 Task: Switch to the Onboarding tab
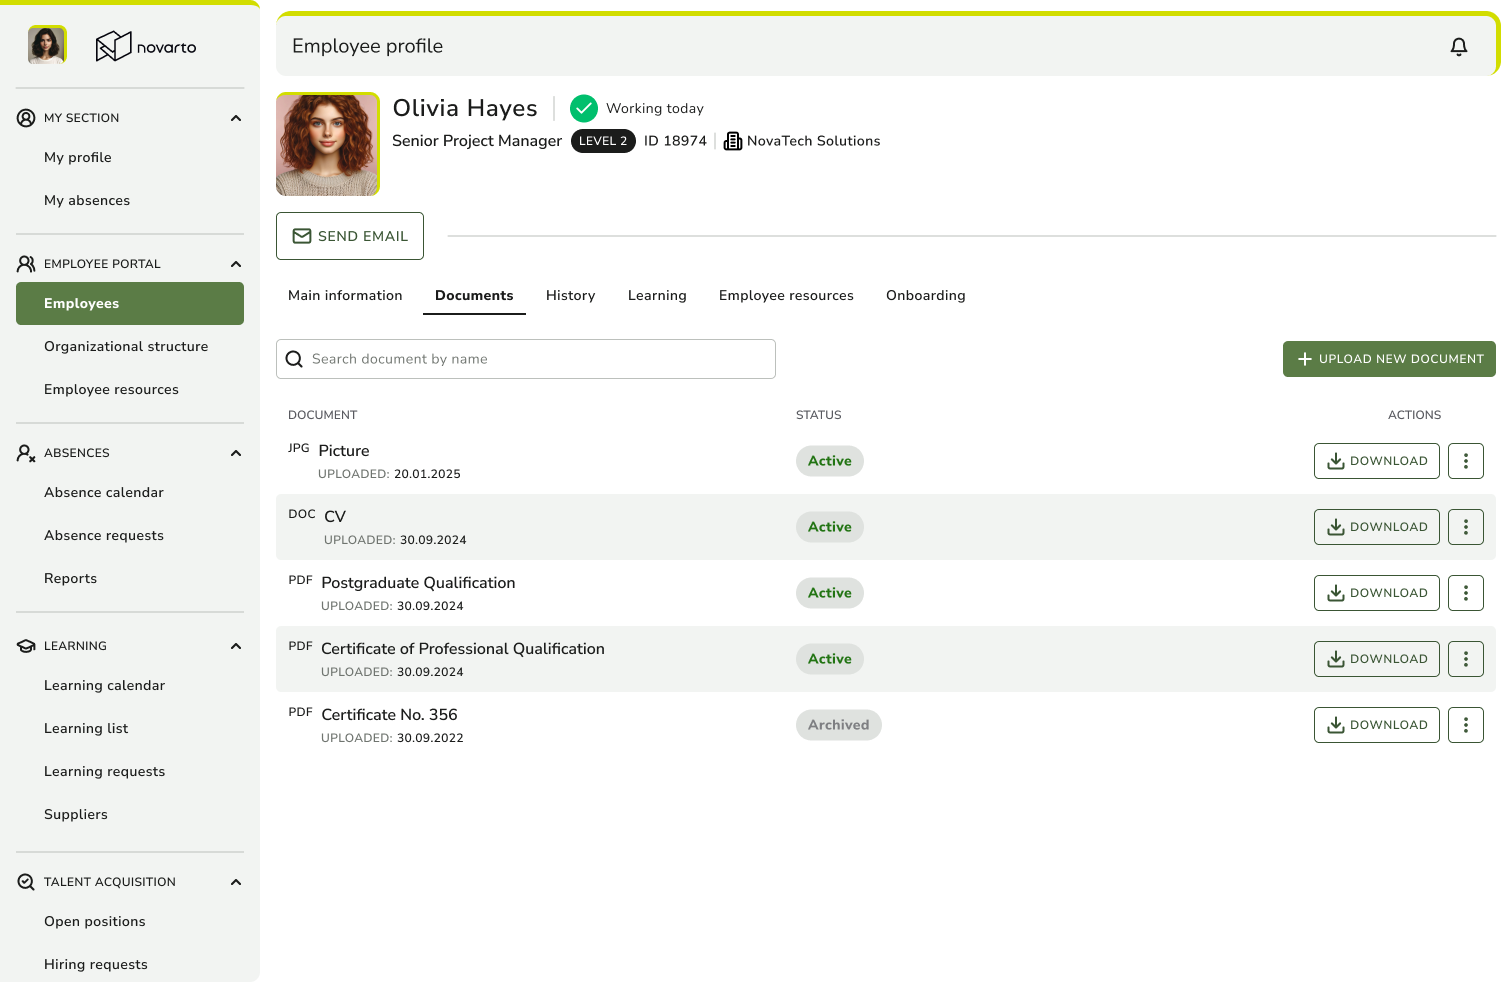coord(926,295)
